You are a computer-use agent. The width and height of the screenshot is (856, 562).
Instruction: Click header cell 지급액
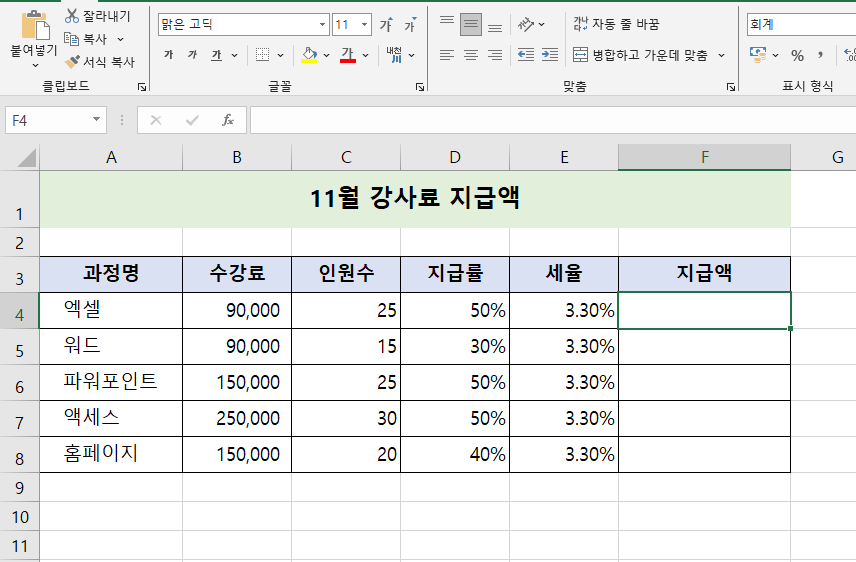point(704,274)
